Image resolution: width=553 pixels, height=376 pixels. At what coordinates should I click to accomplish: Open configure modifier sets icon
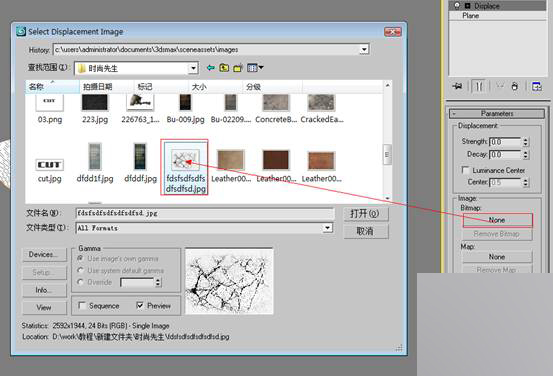pyautogui.click(x=537, y=86)
